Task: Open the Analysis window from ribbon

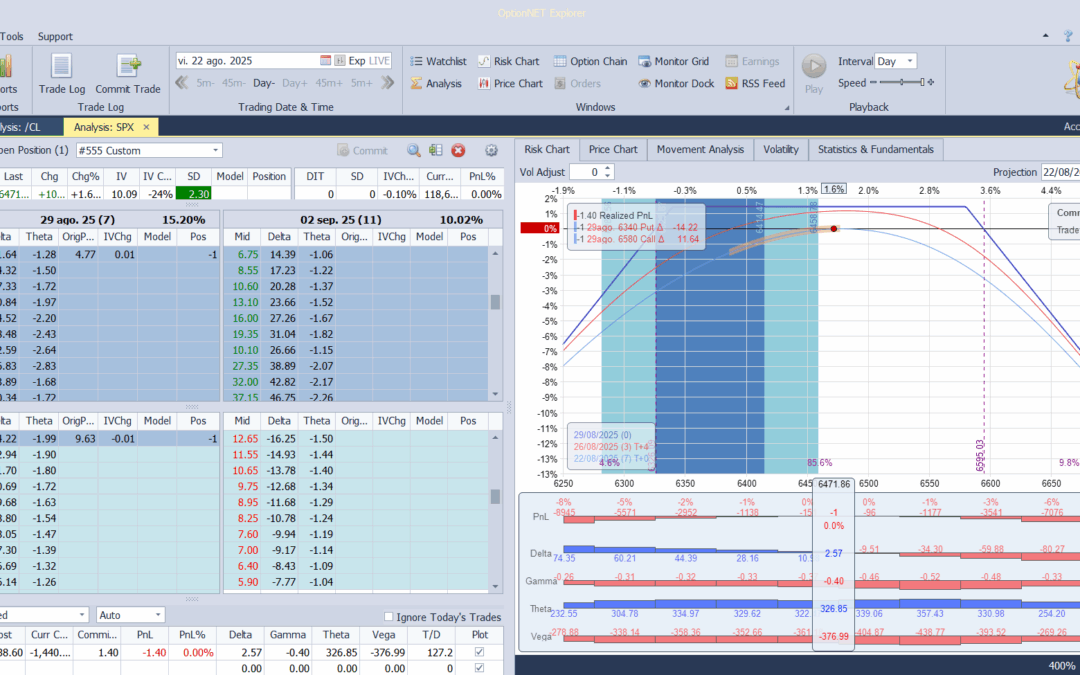Action: coord(436,83)
